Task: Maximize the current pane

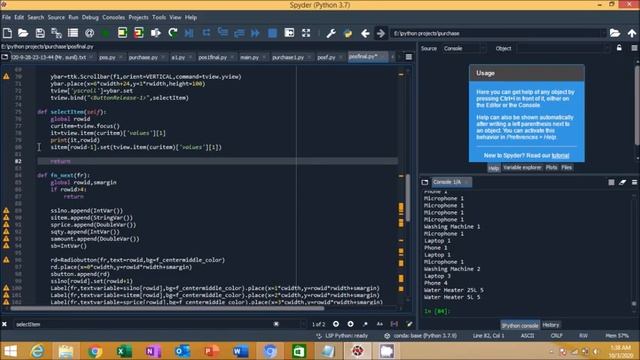Action: (x=289, y=33)
